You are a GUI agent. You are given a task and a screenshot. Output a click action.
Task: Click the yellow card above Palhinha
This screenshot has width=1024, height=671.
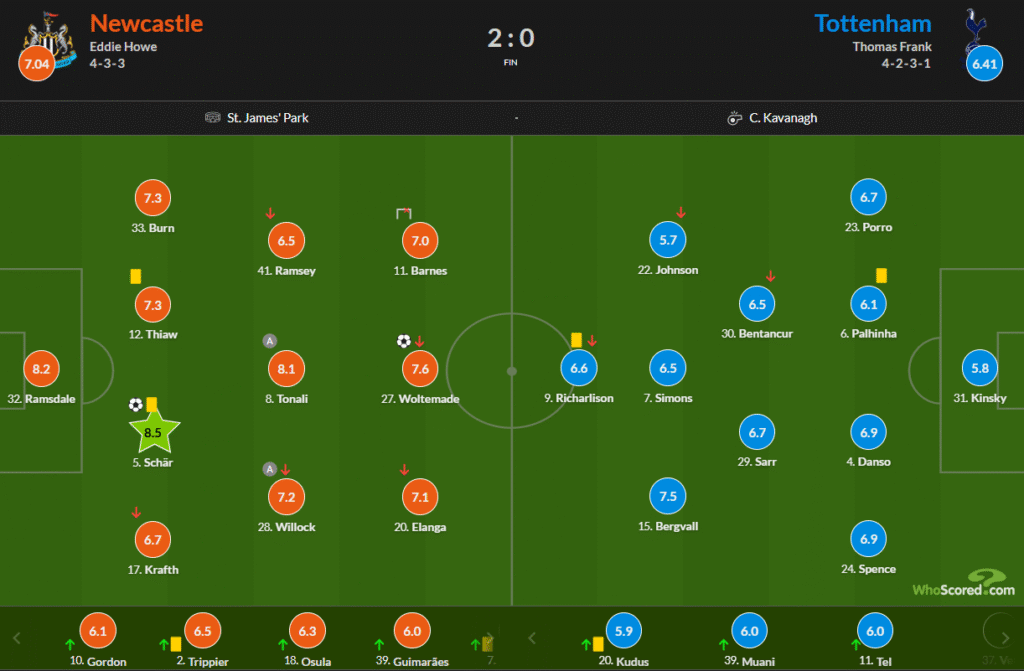pyautogui.click(x=882, y=275)
